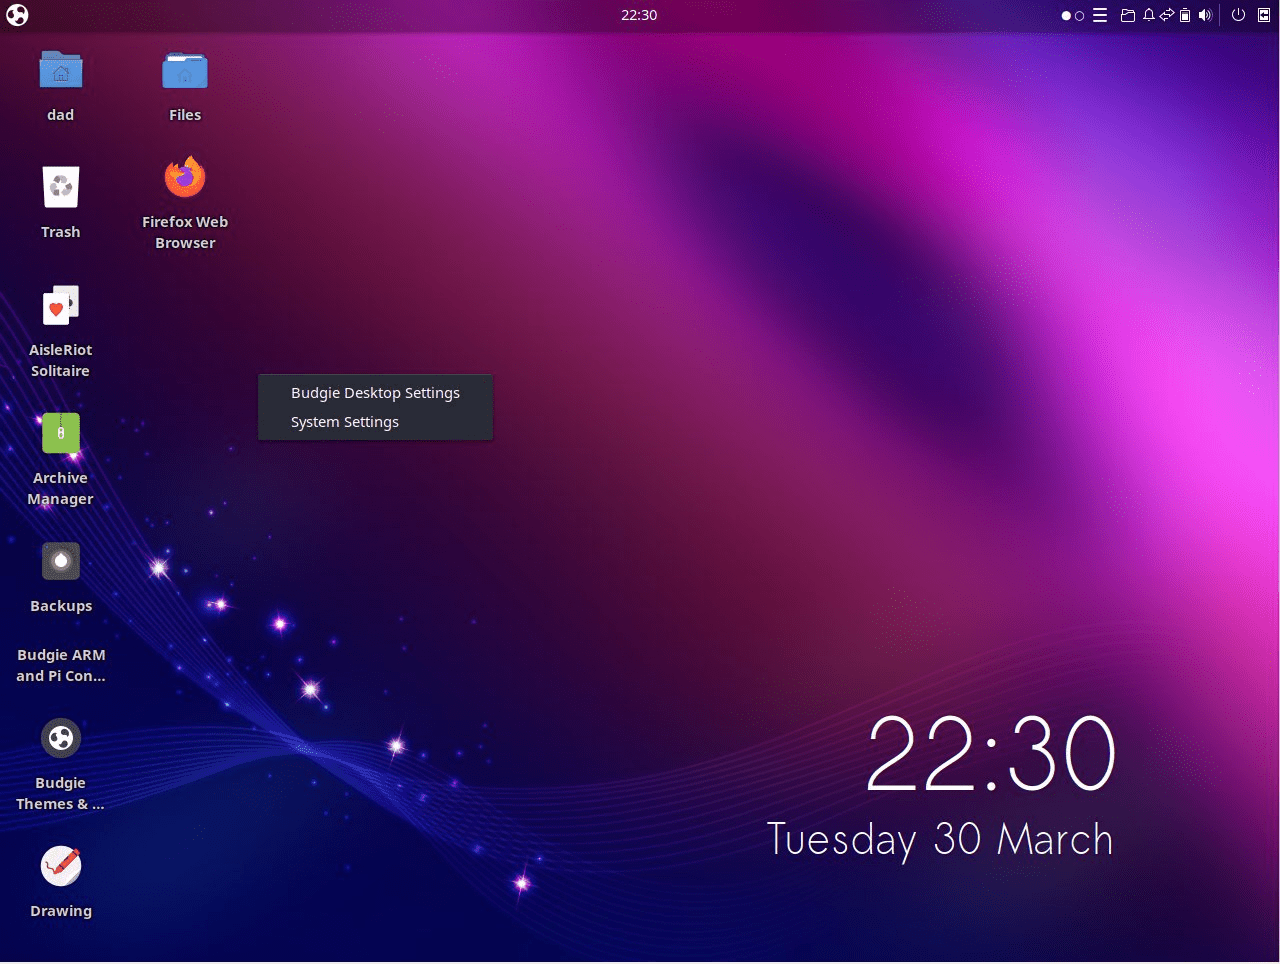Open notifications via the bell icon
This screenshot has height=964, width=1280.
point(1148,15)
